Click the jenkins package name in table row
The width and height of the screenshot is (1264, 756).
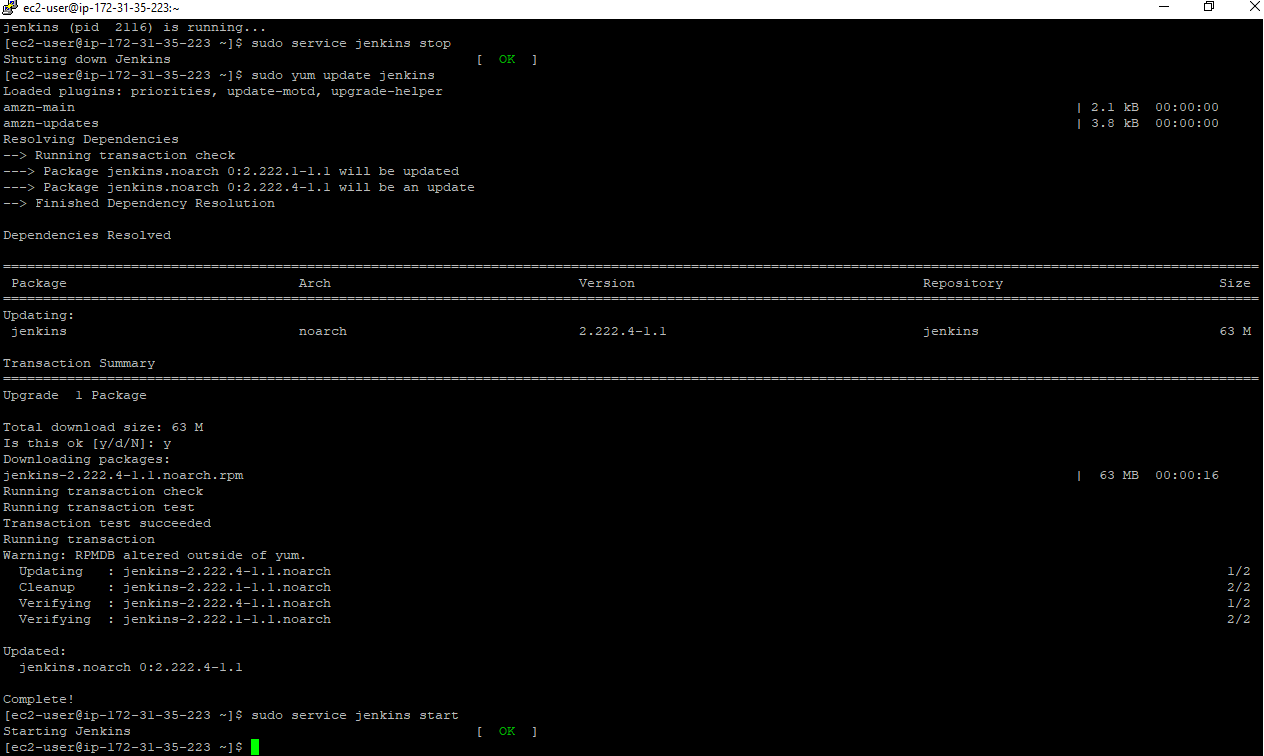click(x=39, y=332)
